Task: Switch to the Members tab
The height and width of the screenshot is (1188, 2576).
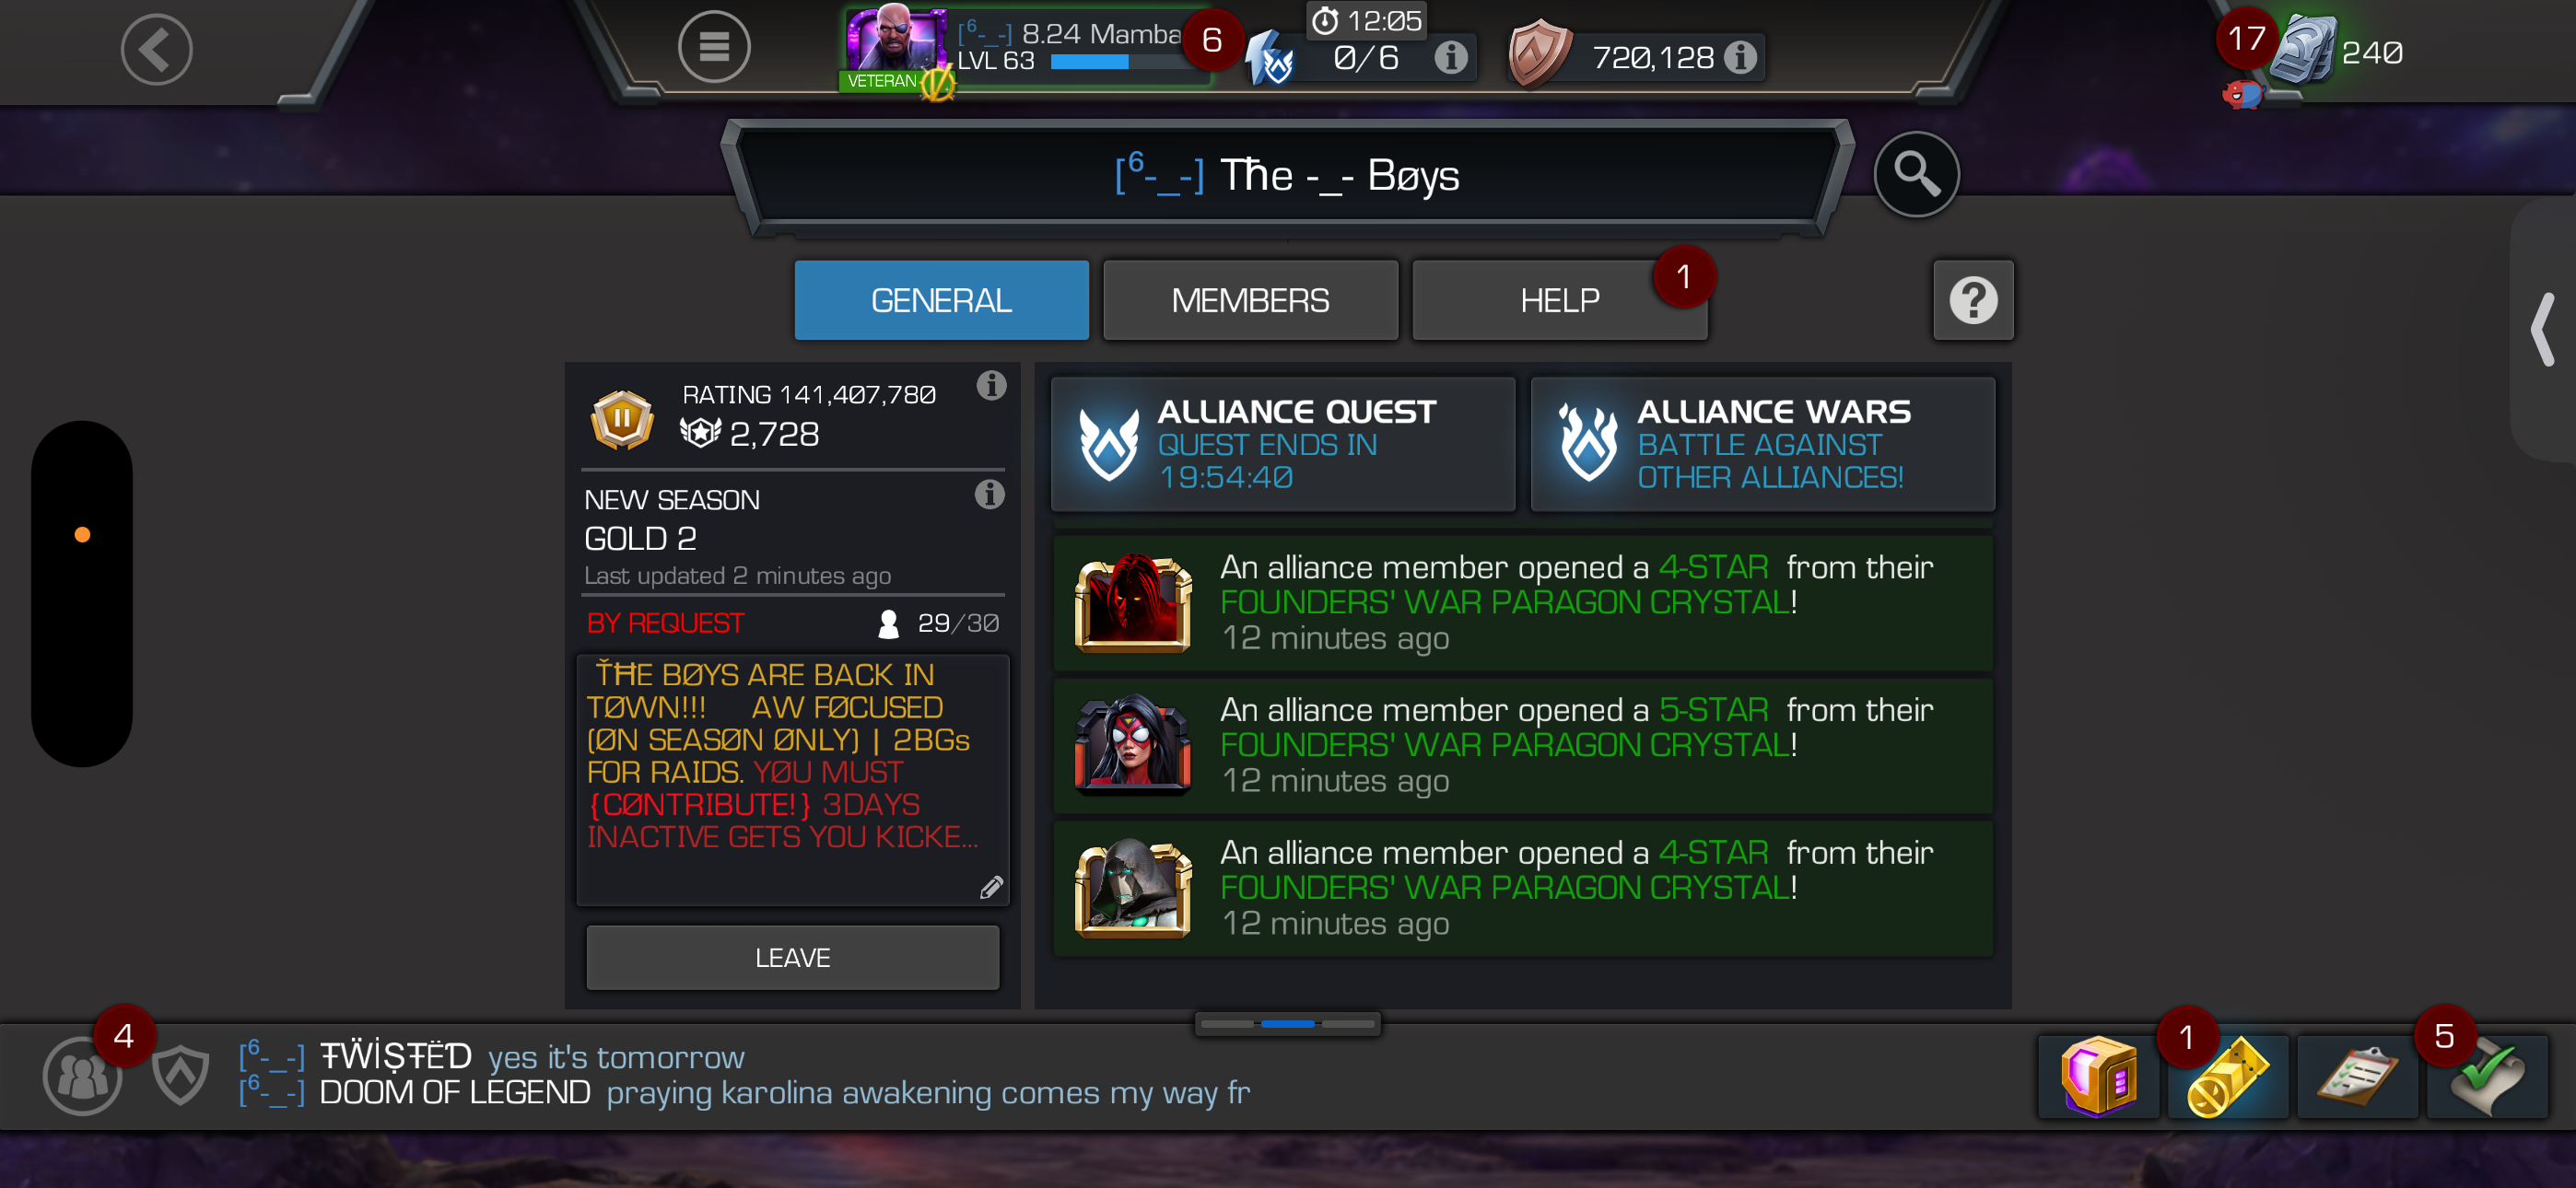Action: (x=1250, y=300)
